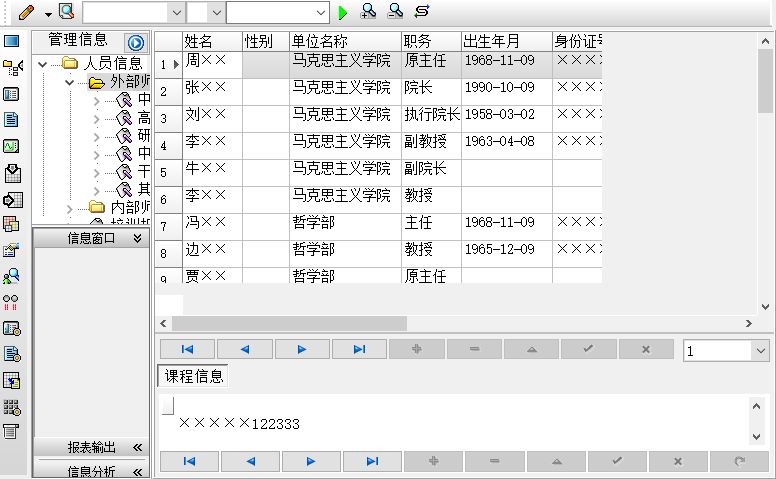Click the refresh button in bottom course navigator
This screenshot has width=776, height=479.
coord(739,461)
